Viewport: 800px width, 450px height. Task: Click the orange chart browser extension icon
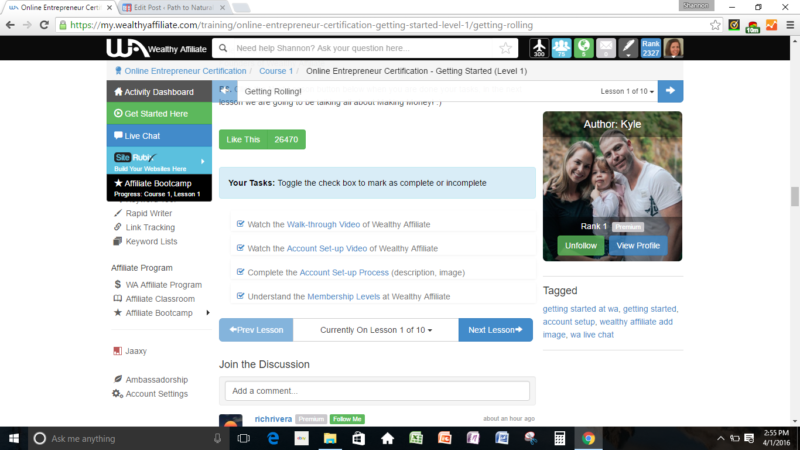tap(771, 25)
